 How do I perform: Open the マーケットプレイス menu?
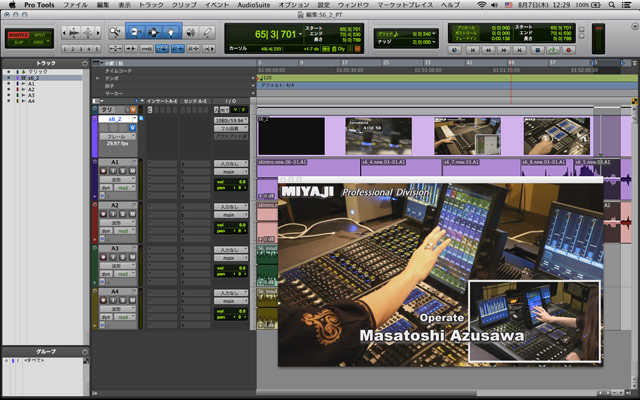tap(404, 5)
